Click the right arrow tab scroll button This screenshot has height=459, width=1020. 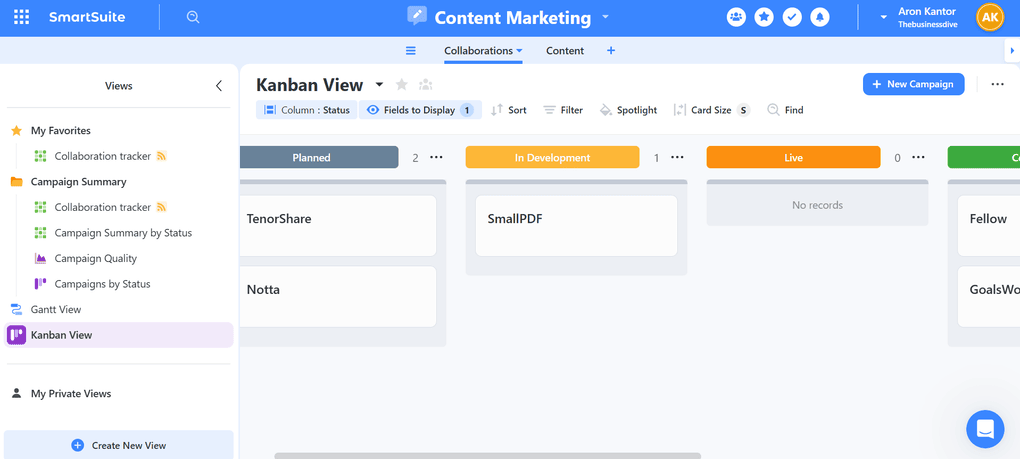coord(1012,51)
